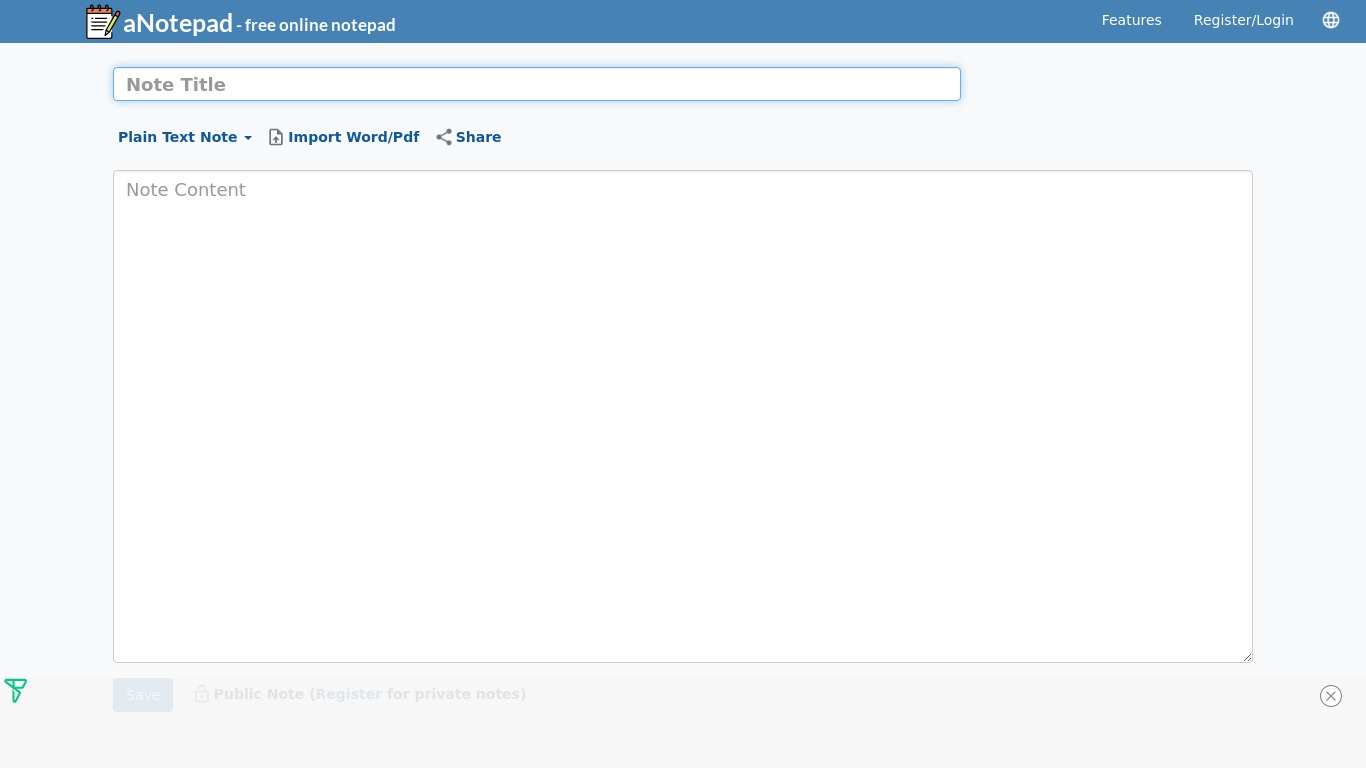Click the text area resize handle
The width and height of the screenshot is (1366, 768).
coord(1246,656)
